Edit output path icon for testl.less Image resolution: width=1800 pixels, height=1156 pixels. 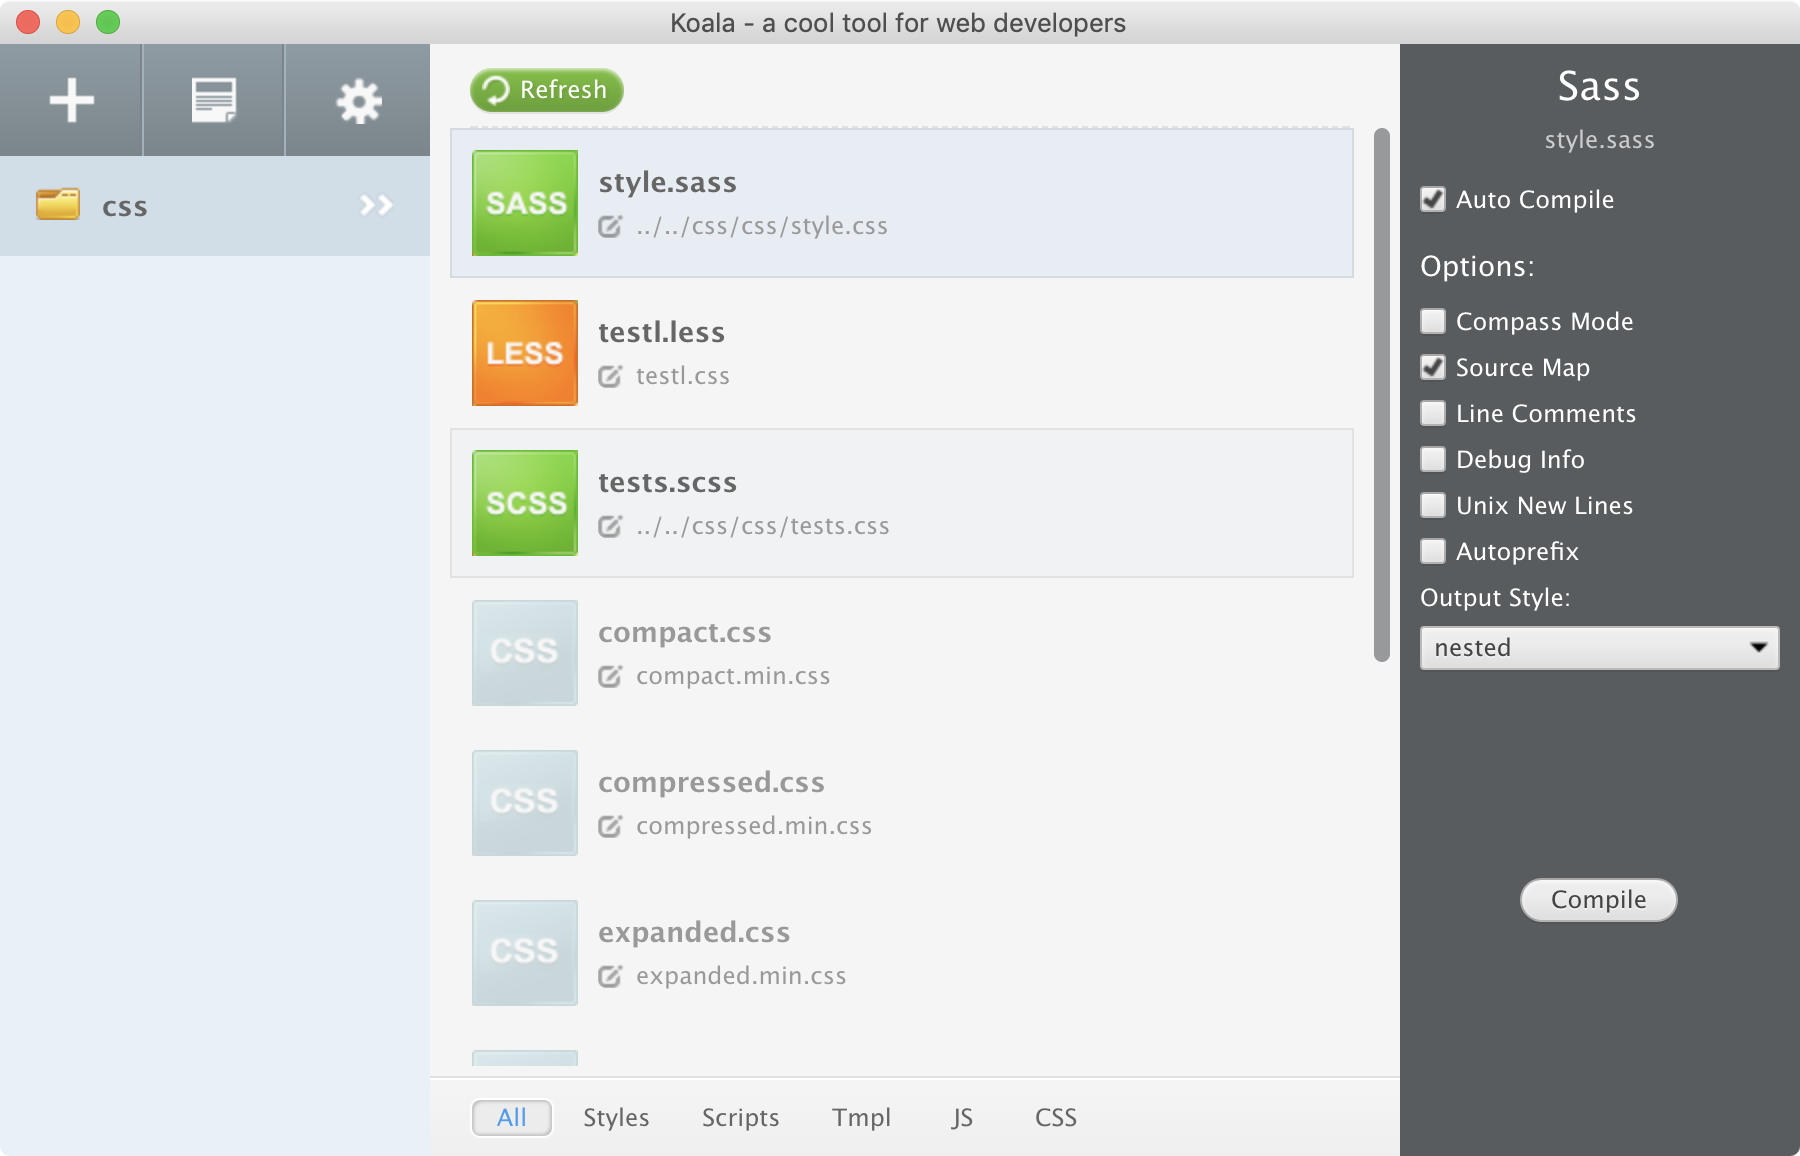pos(610,376)
